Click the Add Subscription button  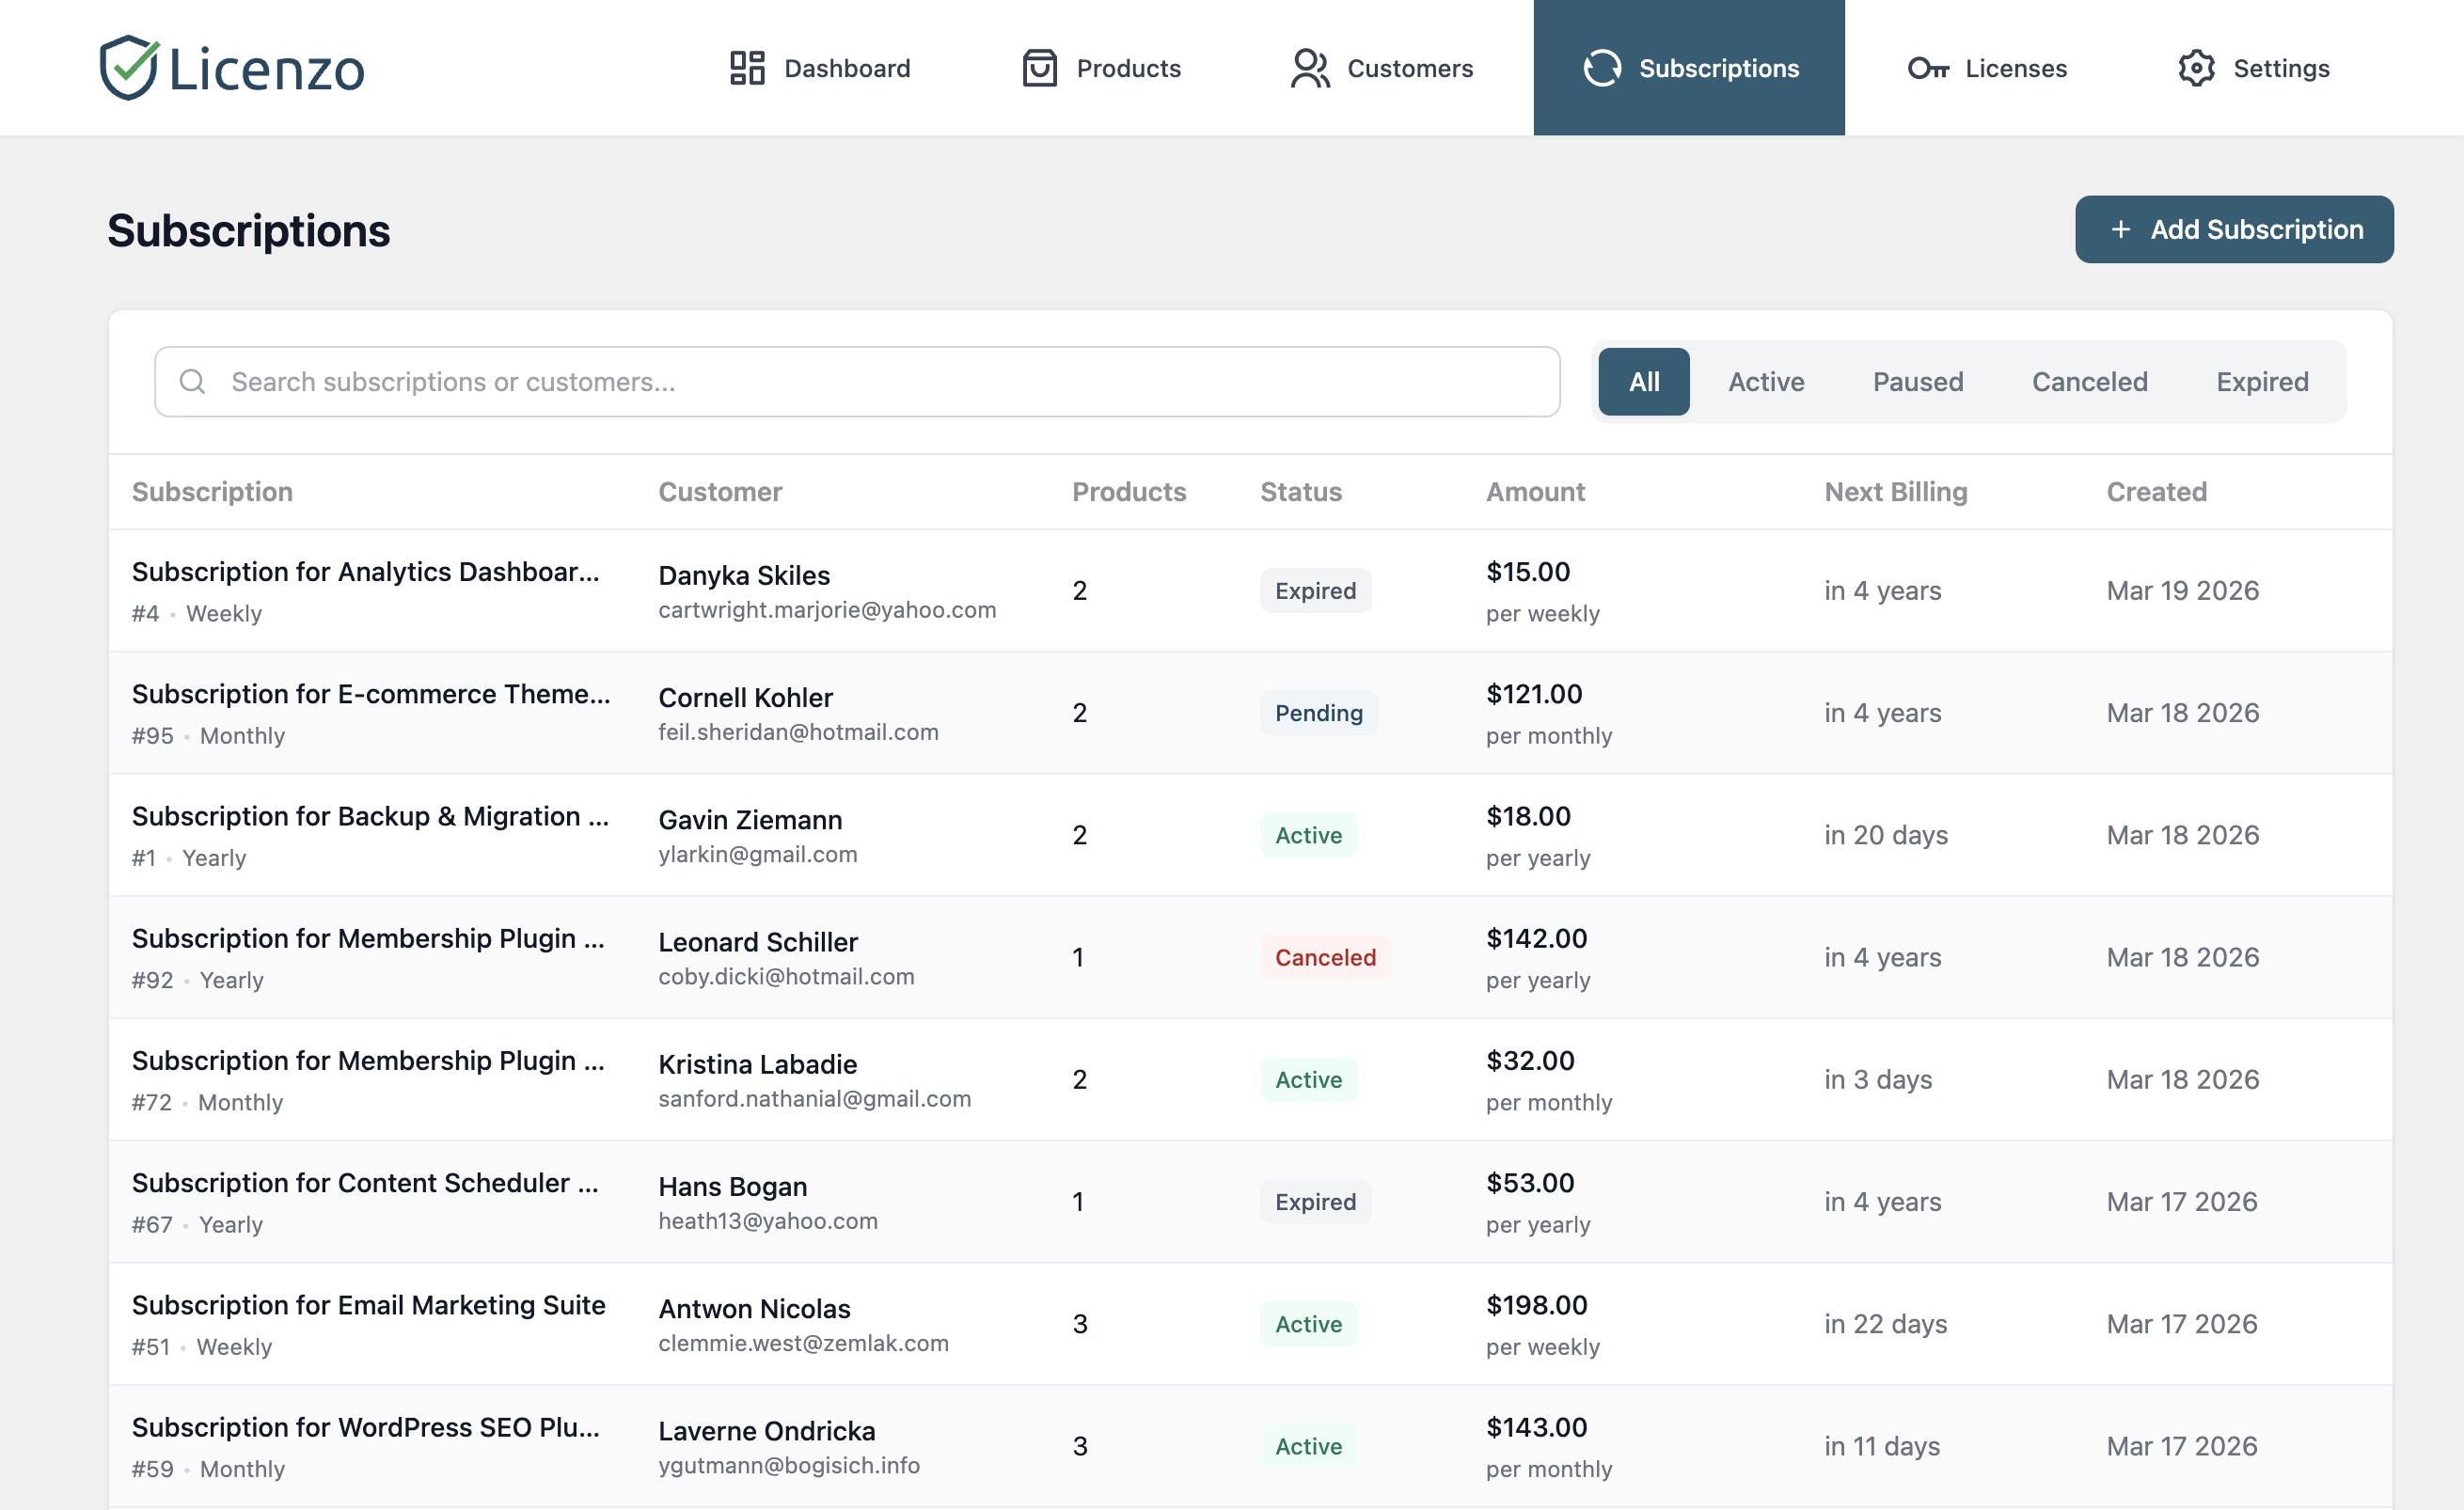click(2233, 229)
